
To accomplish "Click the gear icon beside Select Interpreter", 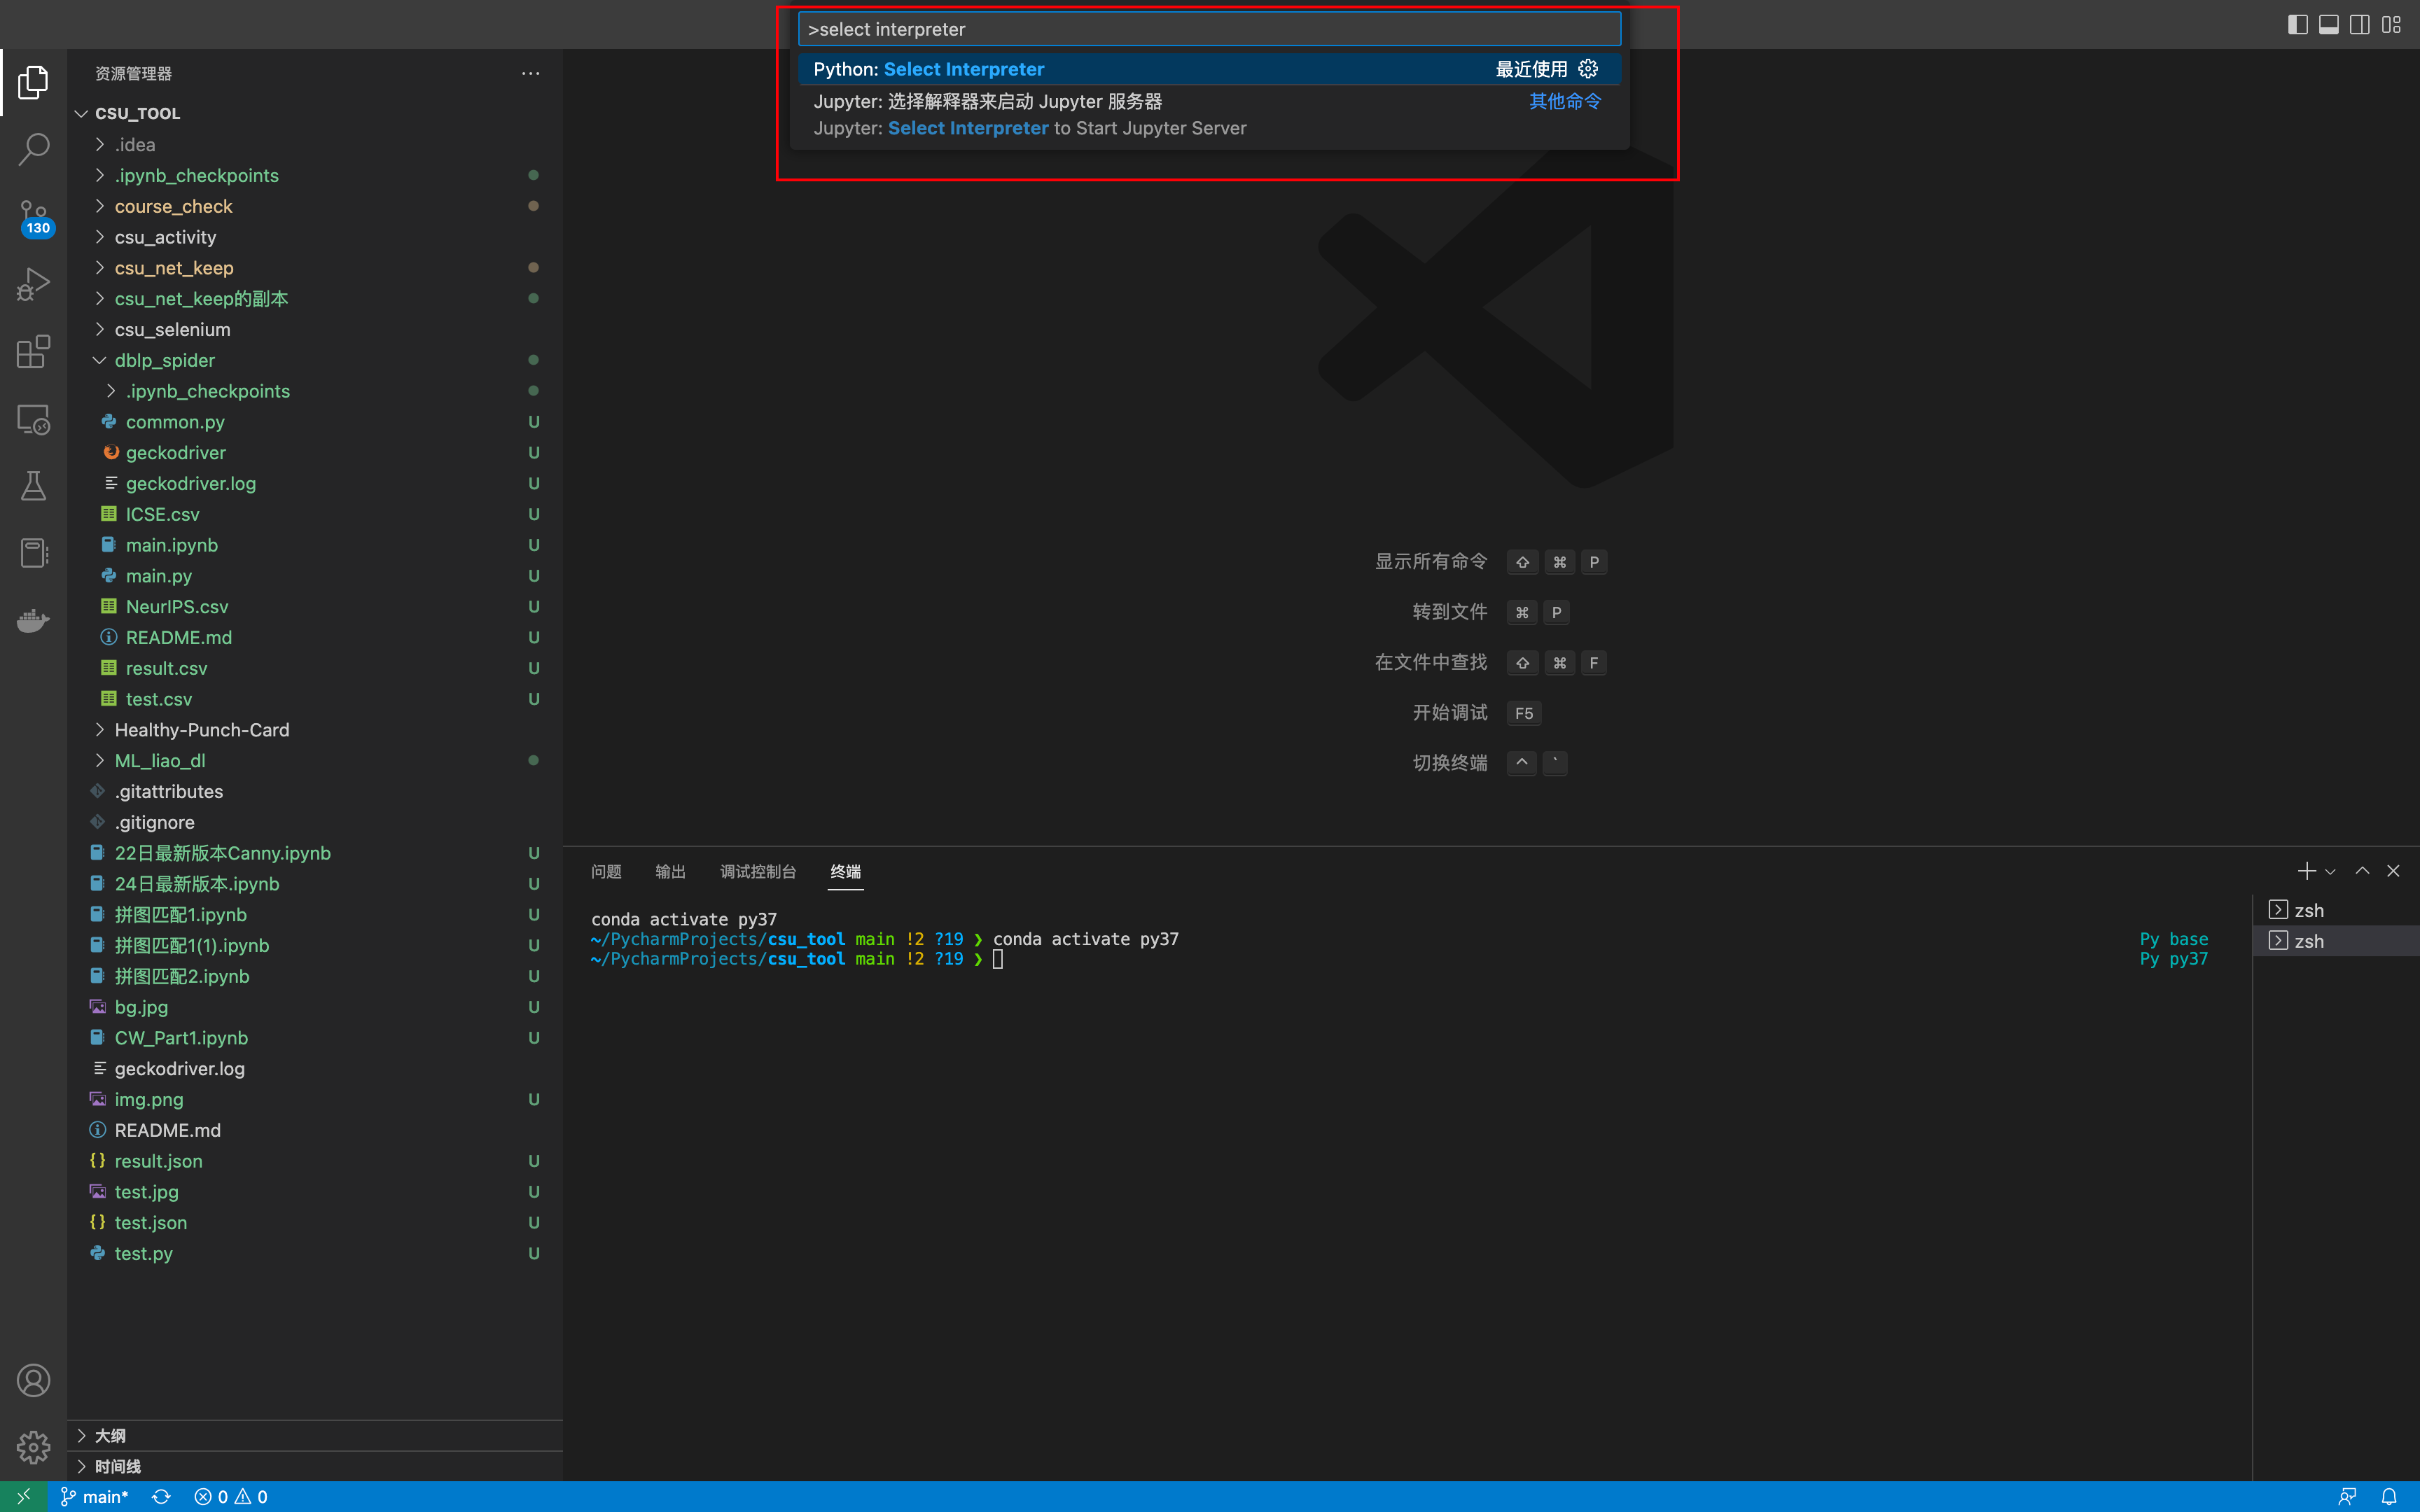I will pyautogui.click(x=1588, y=69).
